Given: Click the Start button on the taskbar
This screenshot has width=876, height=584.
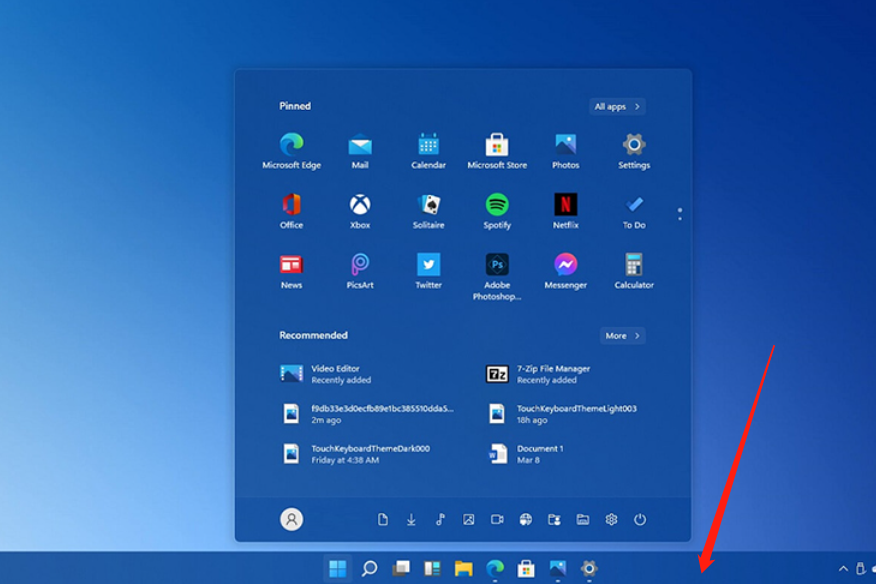Looking at the screenshot, I should (338, 569).
